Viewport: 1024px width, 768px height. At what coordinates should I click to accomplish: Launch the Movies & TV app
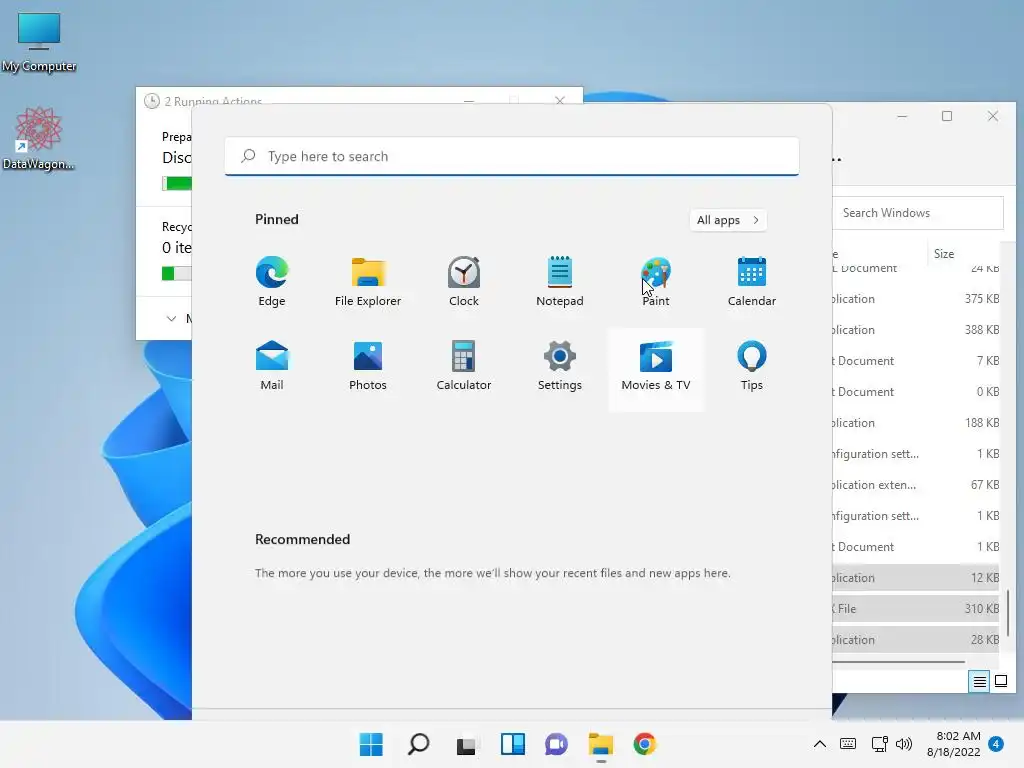(656, 369)
